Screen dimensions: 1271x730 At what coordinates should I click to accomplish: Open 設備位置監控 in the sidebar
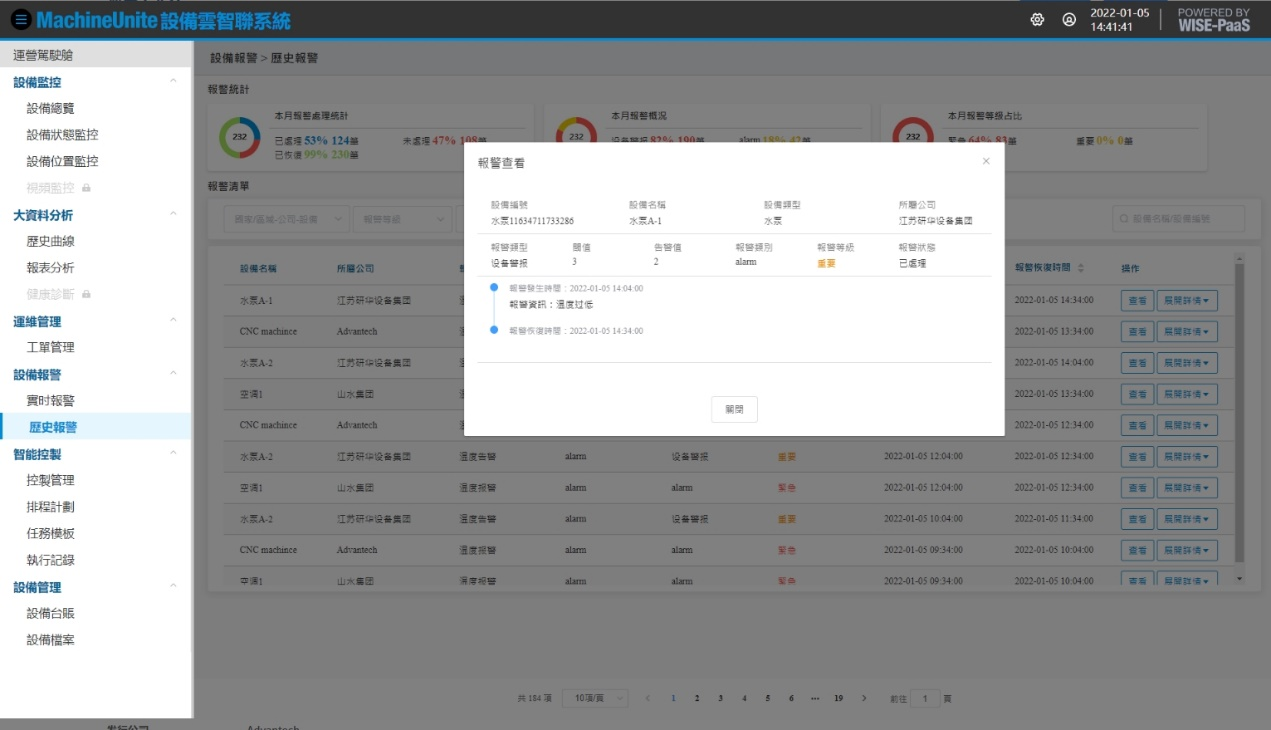(63, 161)
